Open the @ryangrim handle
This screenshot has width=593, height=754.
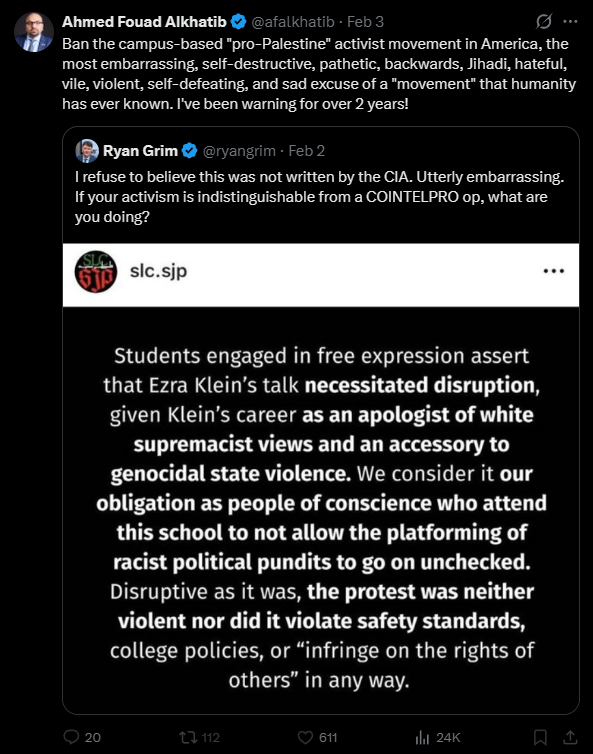[x=239, y=151]
